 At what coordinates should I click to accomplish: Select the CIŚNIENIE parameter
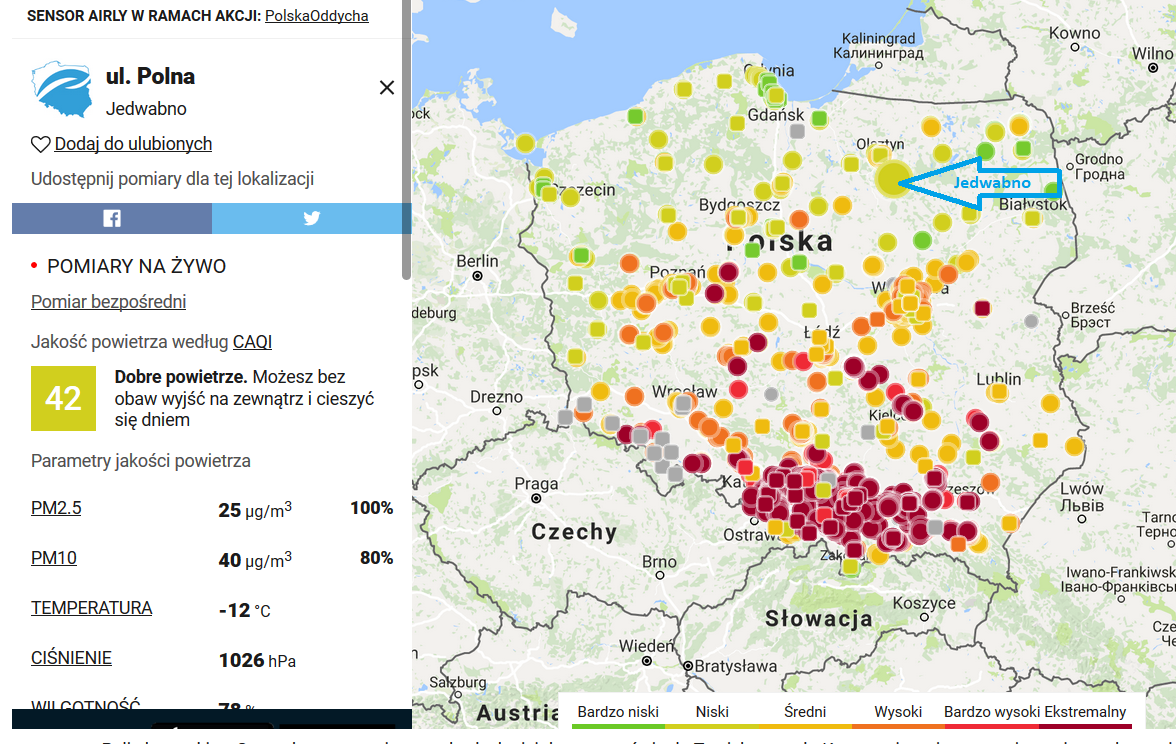(x=71, y=658)
